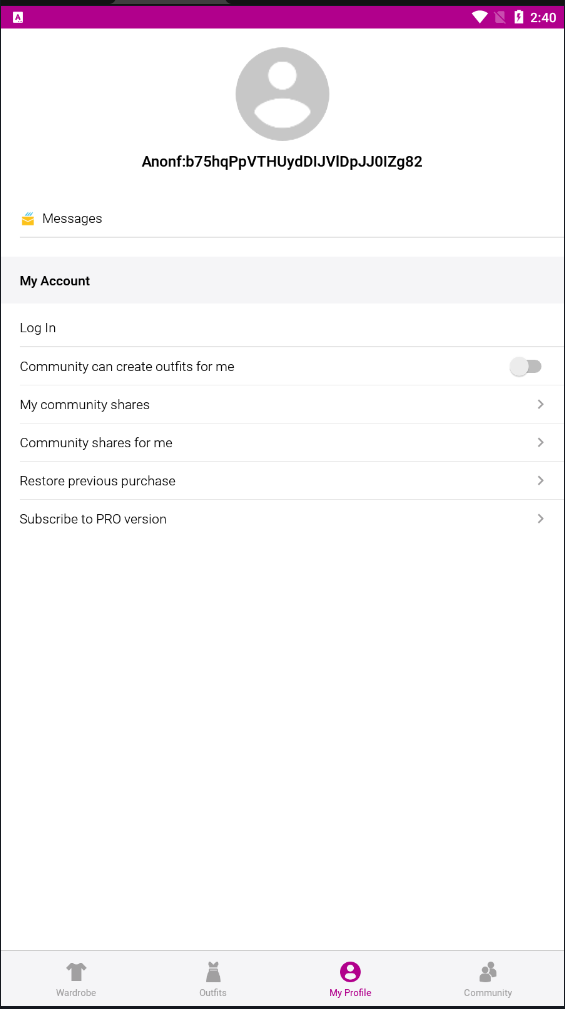Image resolution: width=565 pixels, height=1009 pixels.
Task: Open the Wardrobe t-shirt icon
Action: click(76, 970)
